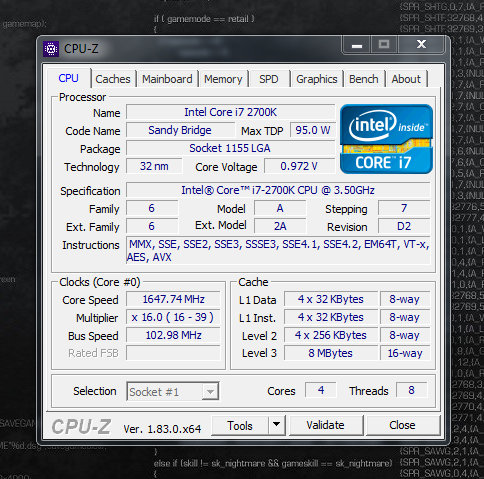
Task: Switch to the Mainboard tab
Action: tap(167, 79)
